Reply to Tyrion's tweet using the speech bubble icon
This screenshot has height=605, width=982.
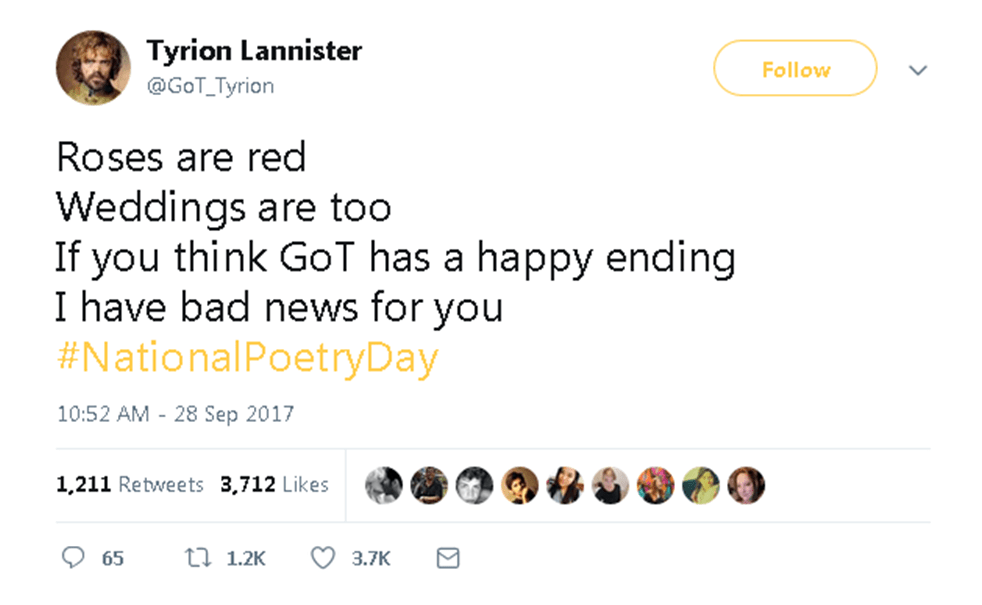pos(74,558)
